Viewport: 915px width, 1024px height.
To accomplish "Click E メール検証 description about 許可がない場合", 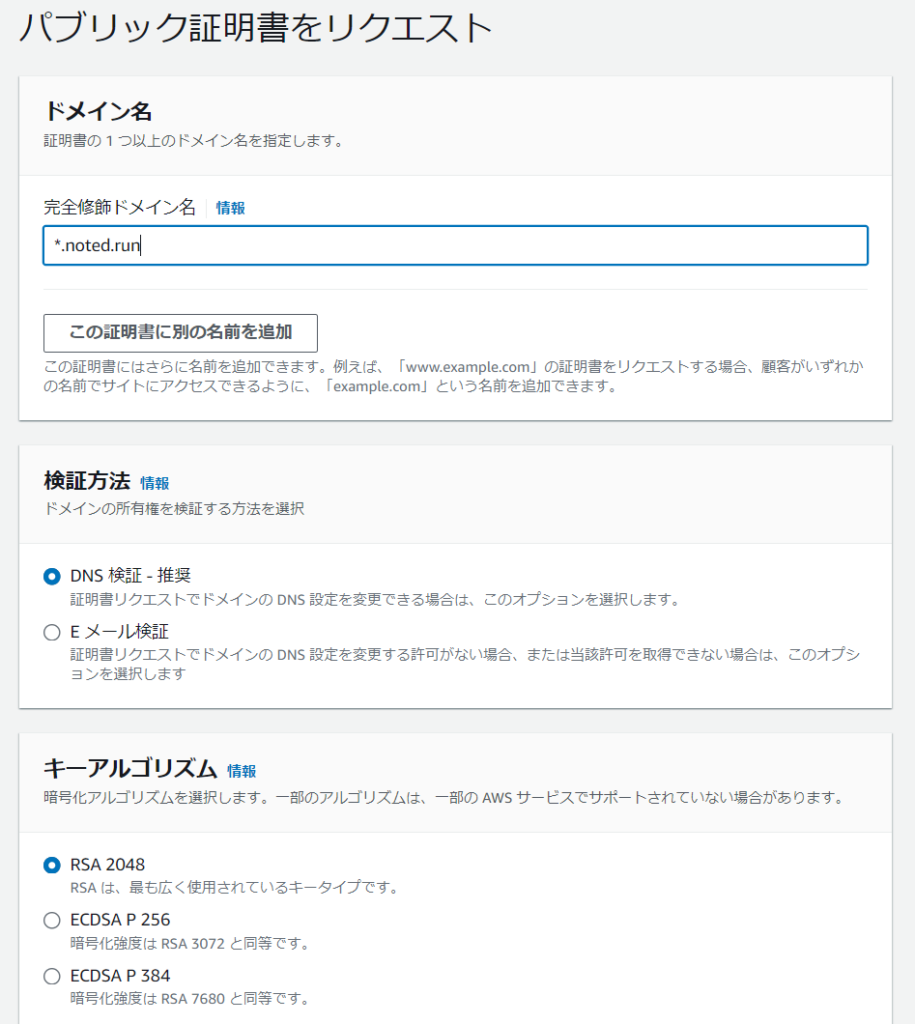I will click(465, 664).
